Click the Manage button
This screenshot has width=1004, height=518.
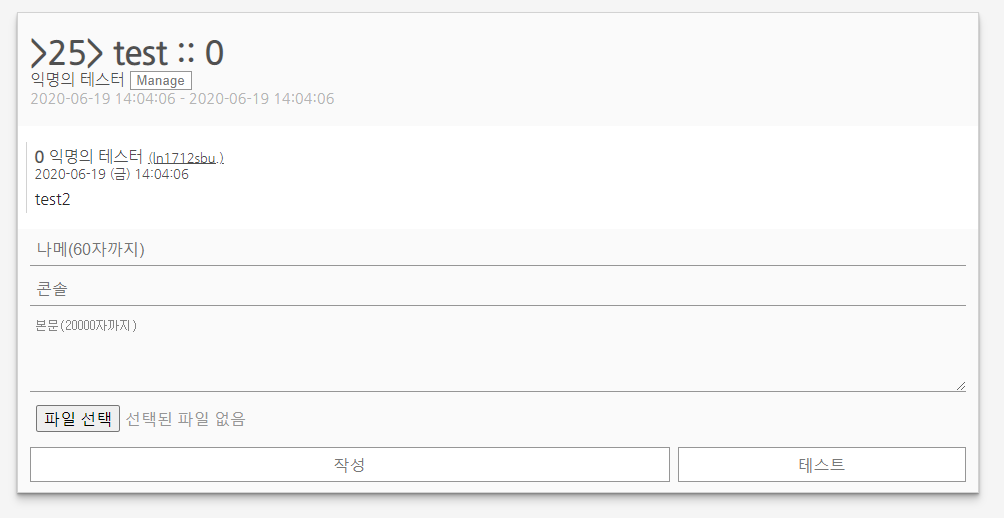click(x=160, y=81)
